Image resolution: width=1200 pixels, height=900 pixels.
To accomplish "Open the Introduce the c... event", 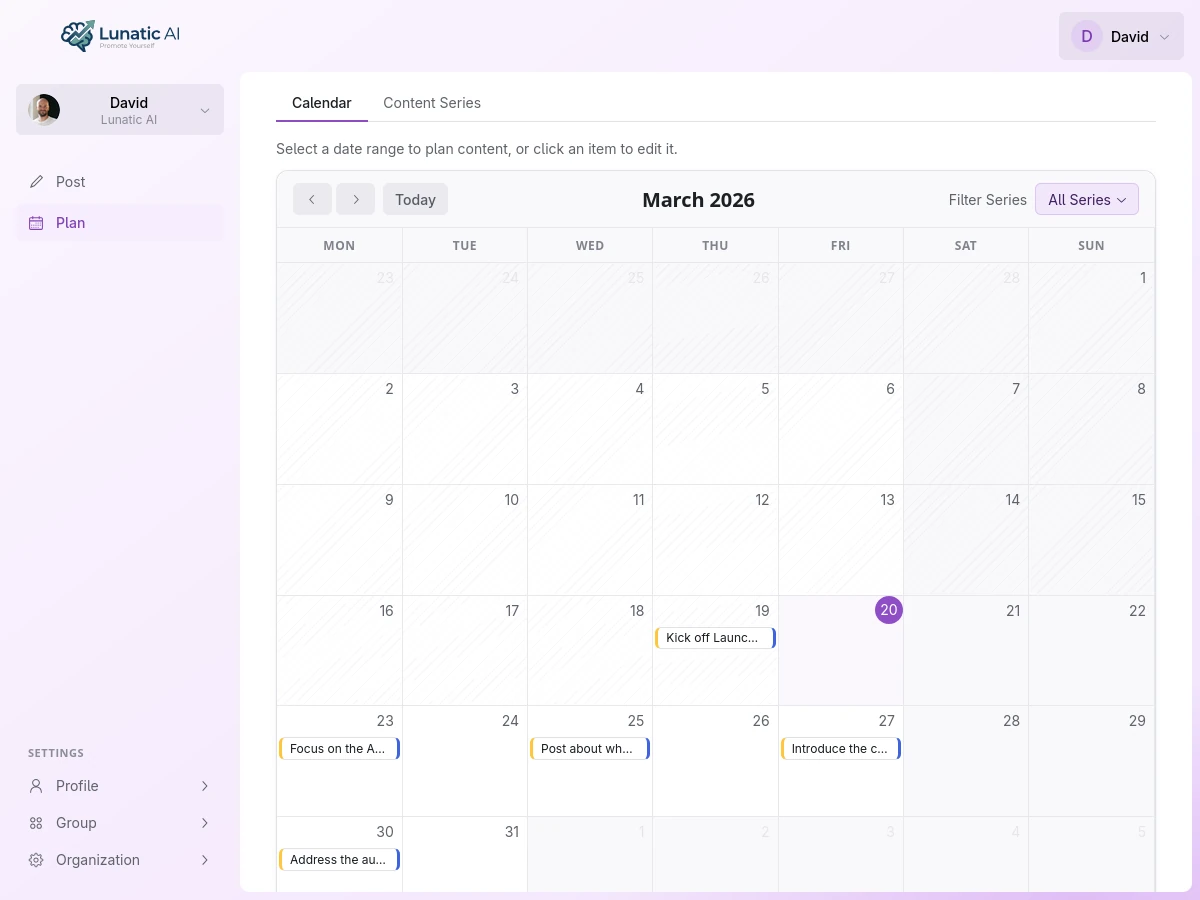I will (x=841, y=748).
